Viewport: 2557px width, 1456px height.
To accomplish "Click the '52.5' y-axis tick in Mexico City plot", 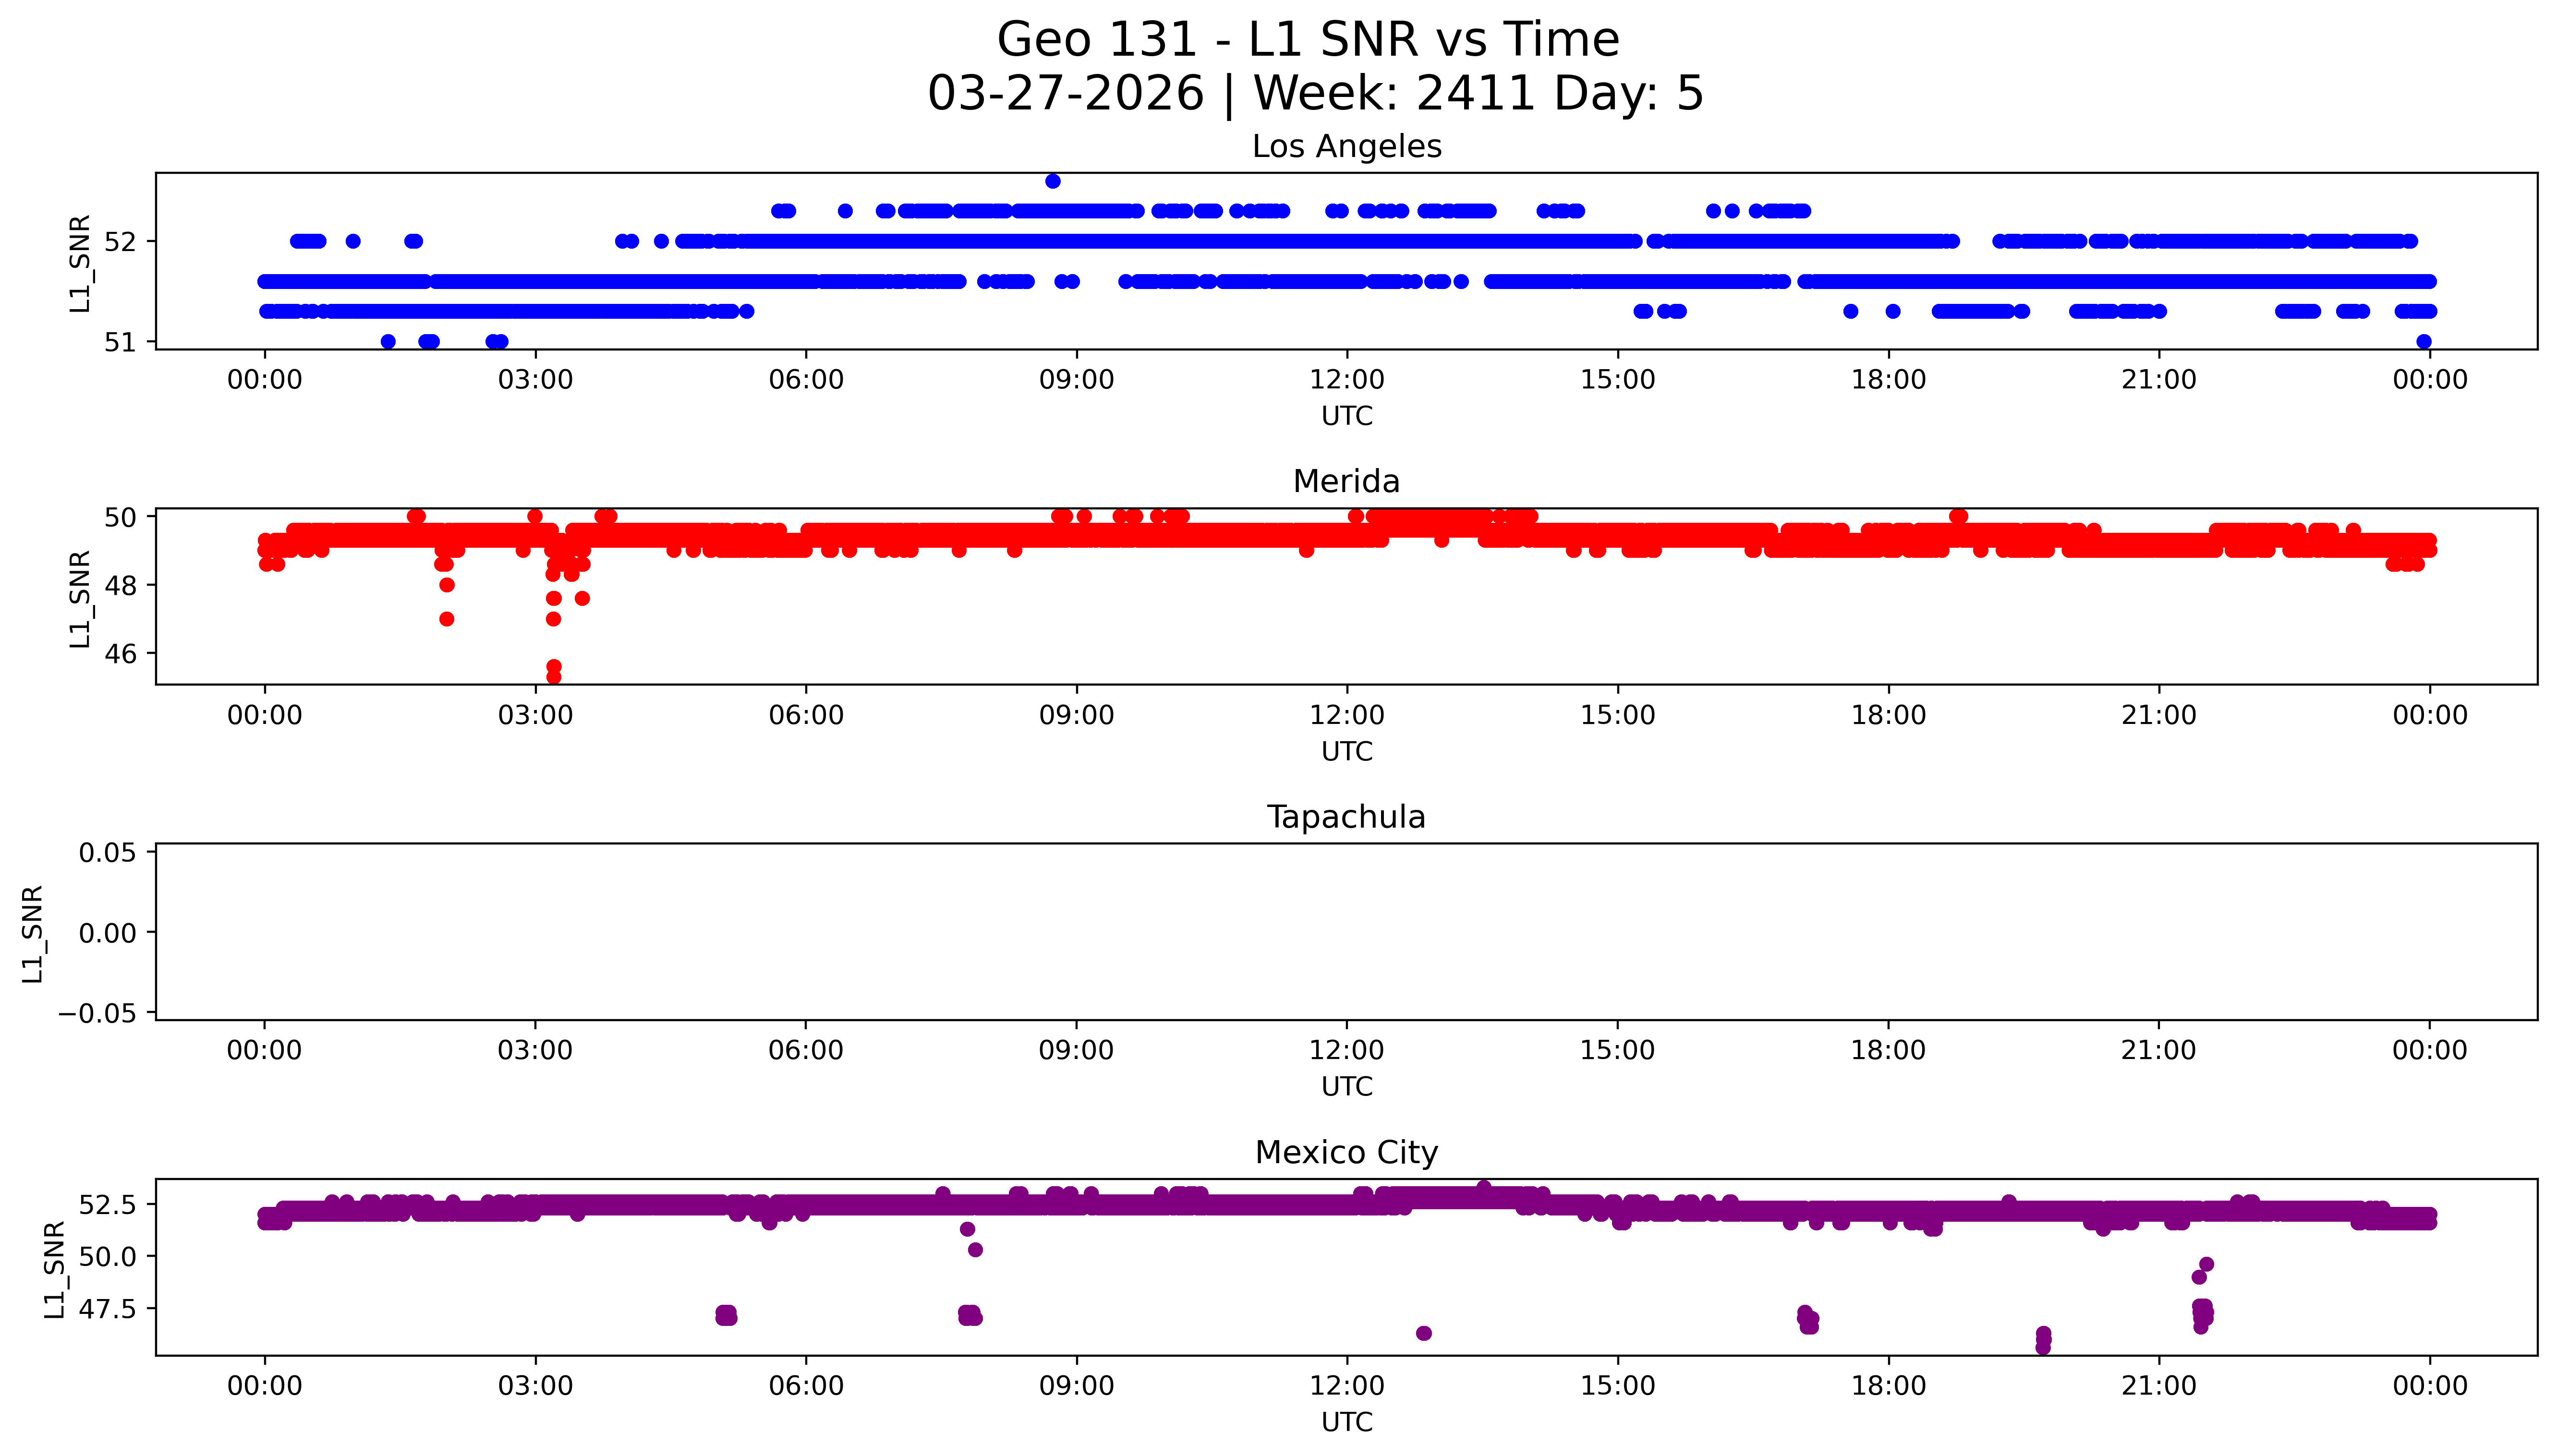I will tap(107, 1205).
